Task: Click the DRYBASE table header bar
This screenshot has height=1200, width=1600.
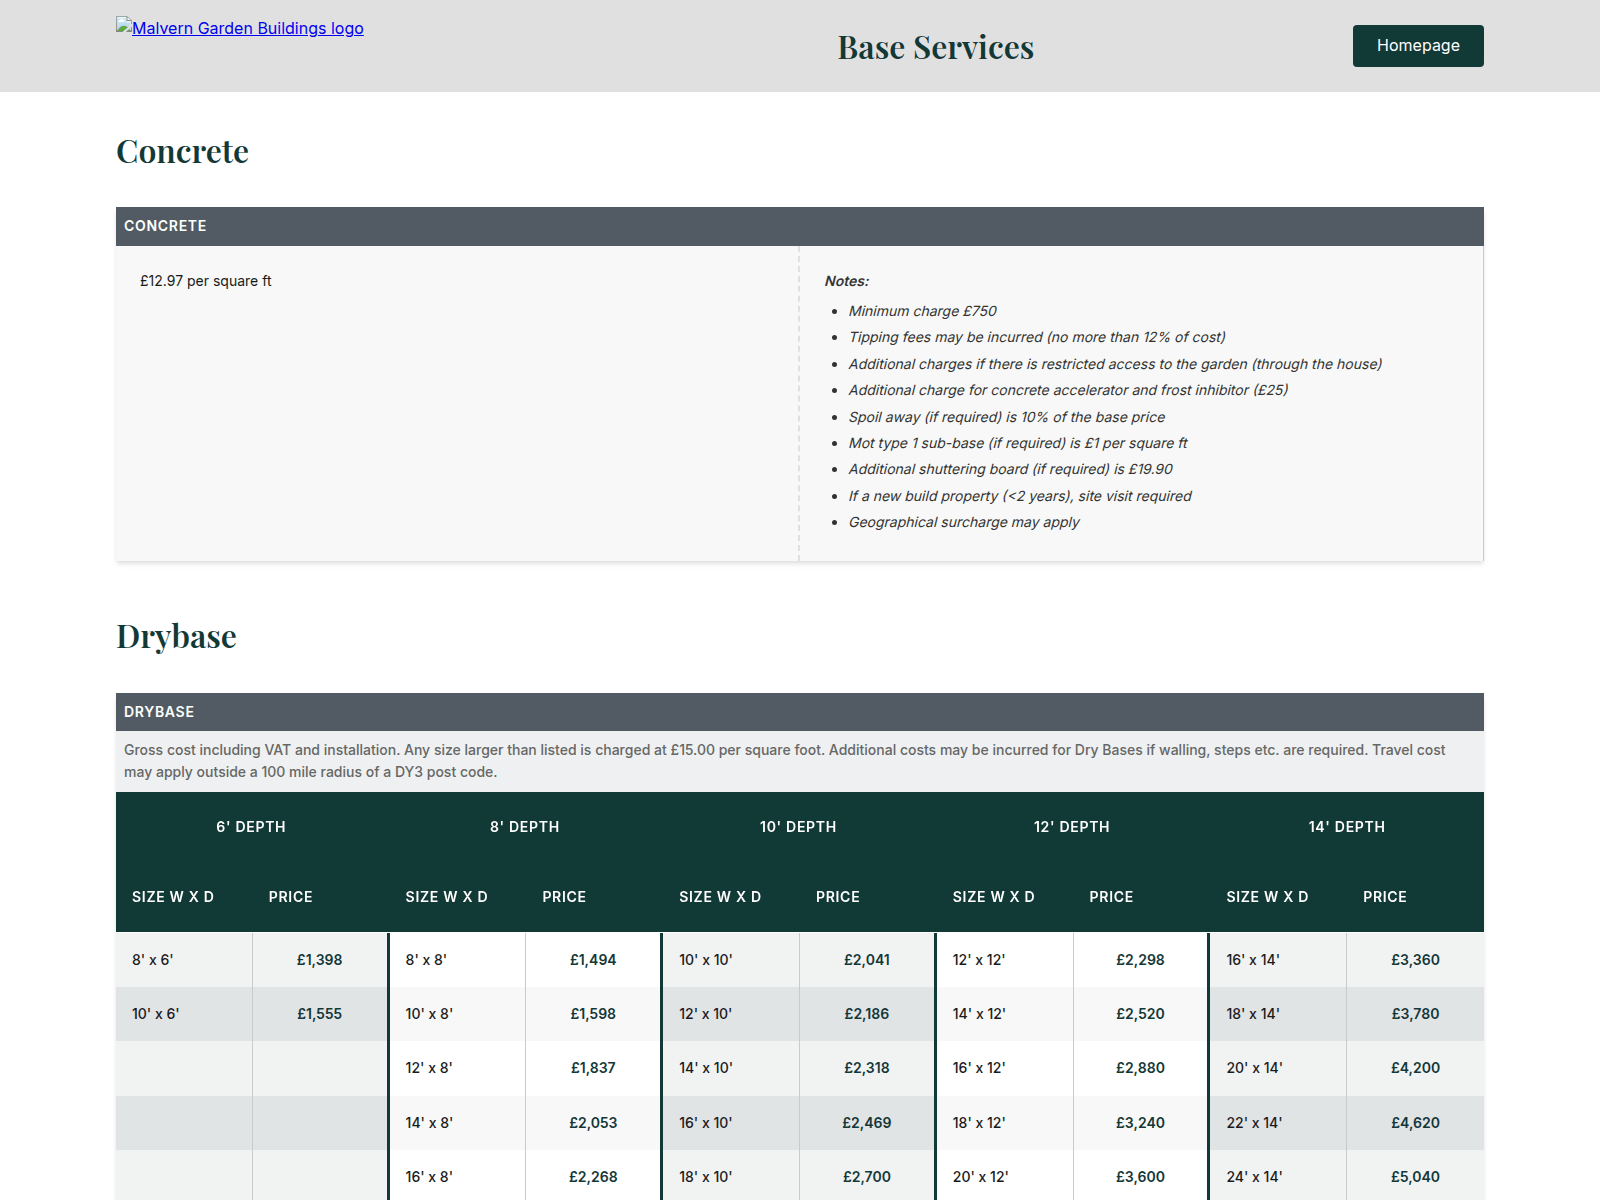Action: coord(800,712)
